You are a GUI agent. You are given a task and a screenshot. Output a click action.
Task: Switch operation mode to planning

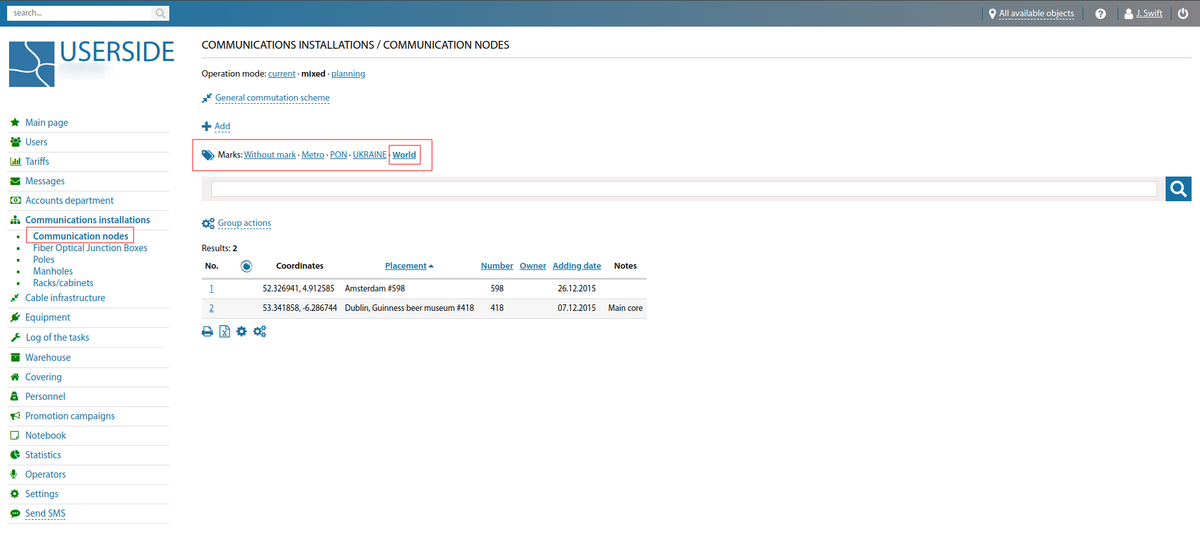click(348, 74)
